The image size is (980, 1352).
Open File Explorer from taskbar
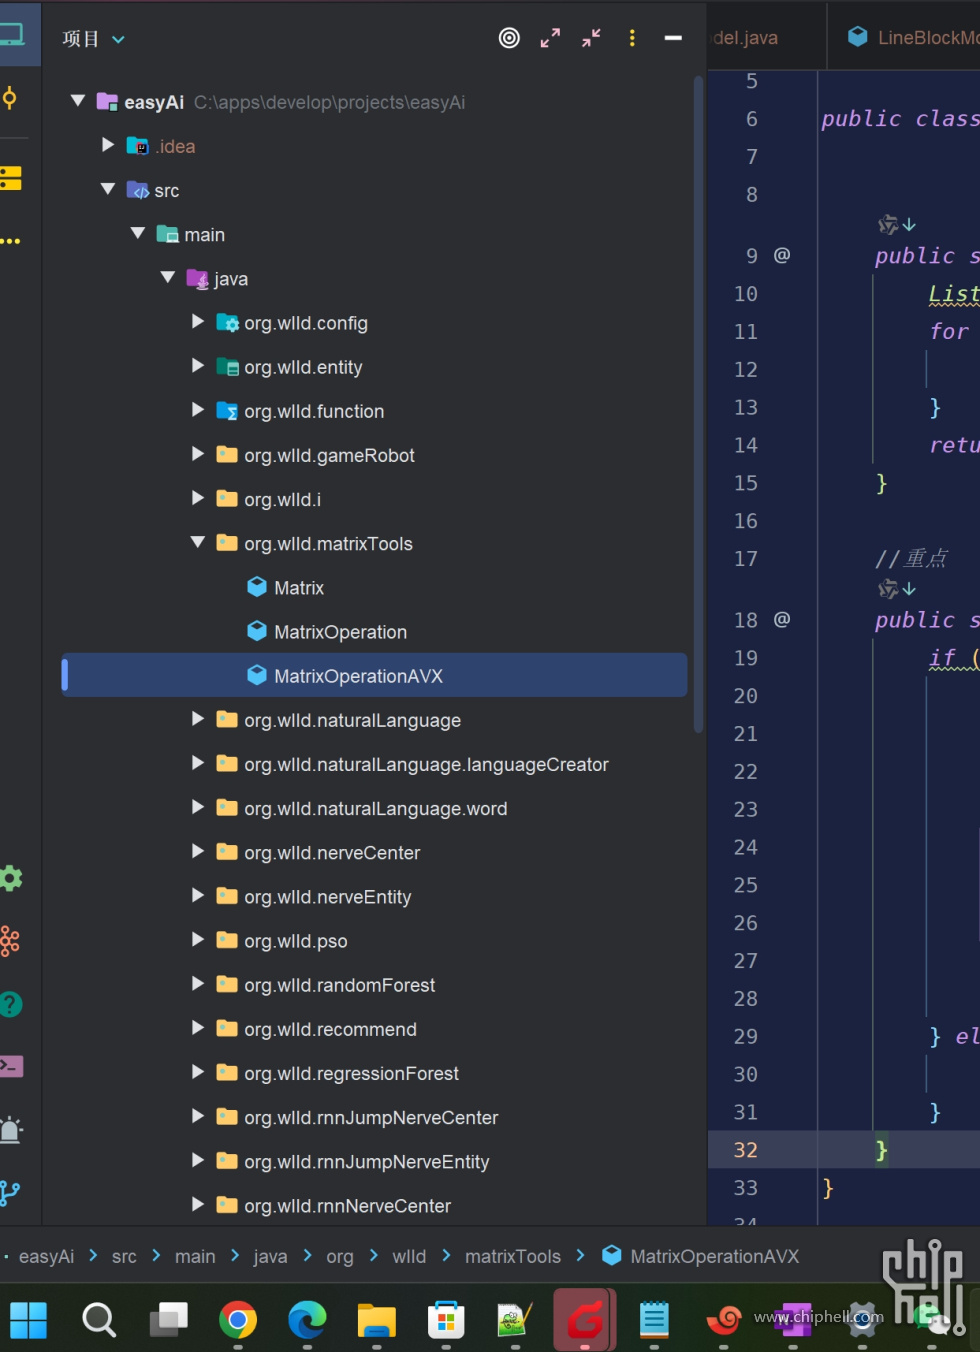coord(377,1320)
